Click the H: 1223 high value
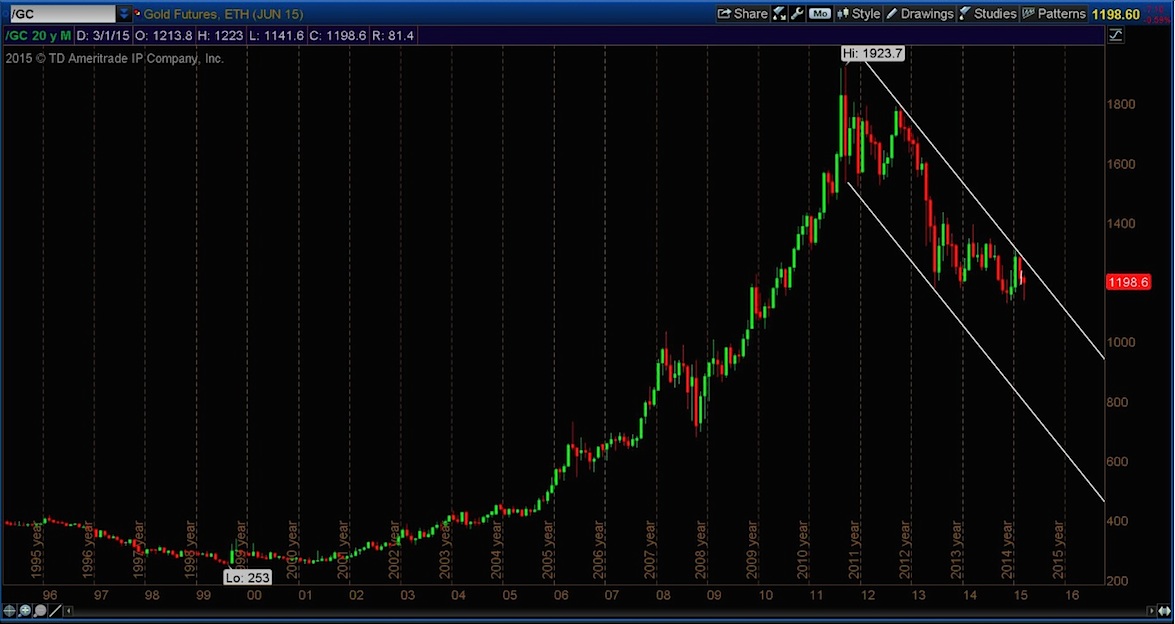The image size is (1175, 624). (219, 35)
